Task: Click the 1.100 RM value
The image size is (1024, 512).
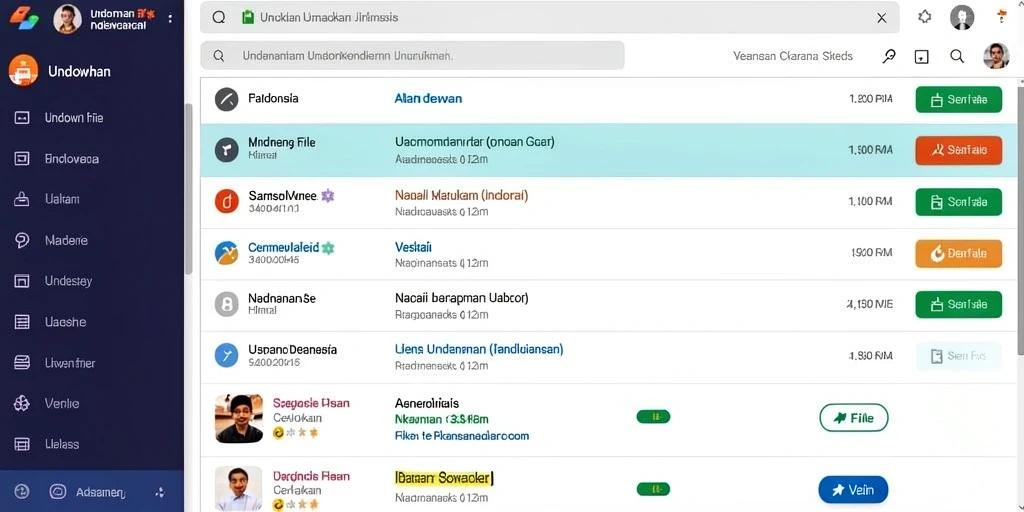Action: pyautogui.click(x=871, y=202)
